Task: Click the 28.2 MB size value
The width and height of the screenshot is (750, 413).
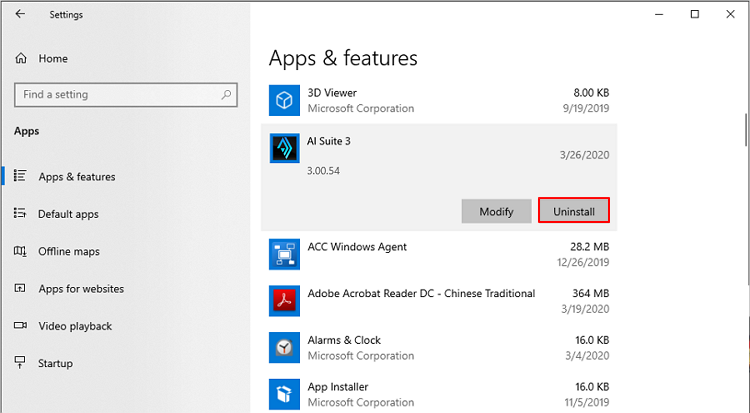Action: [x=589, y=247]
